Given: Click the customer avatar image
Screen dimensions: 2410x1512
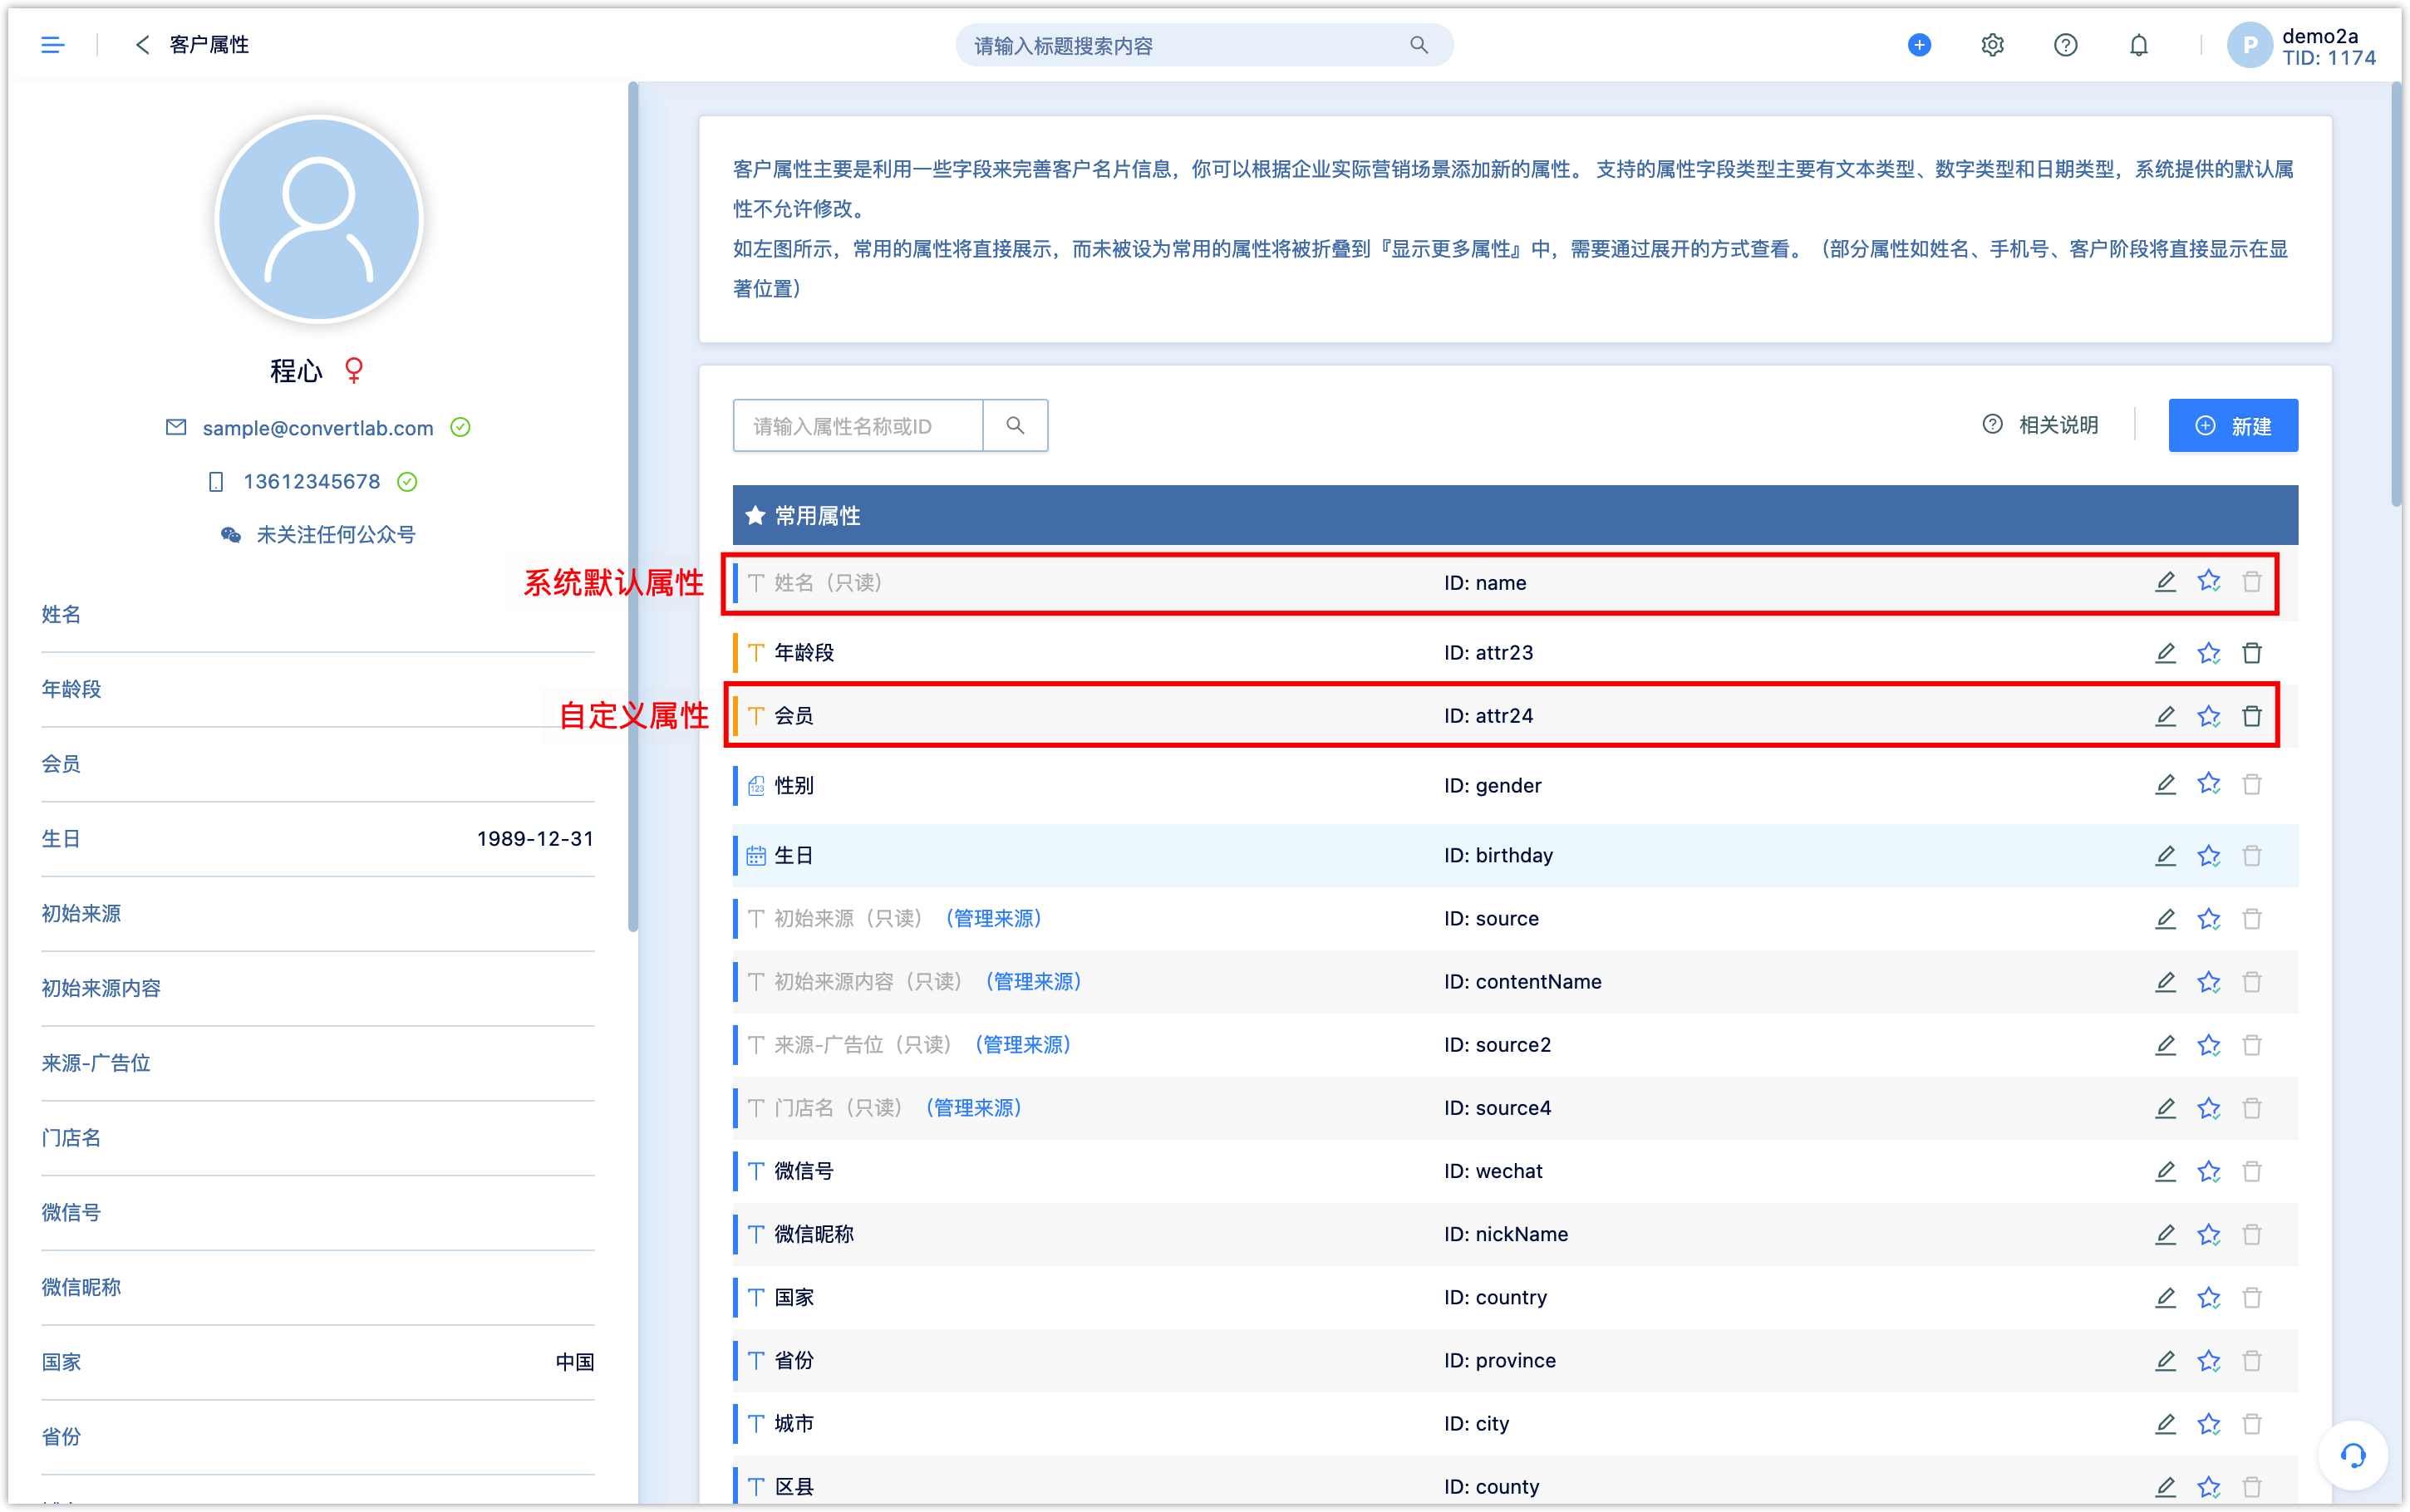Looking at the screenshot, I should pyautogui.click(x=319, y=219).
